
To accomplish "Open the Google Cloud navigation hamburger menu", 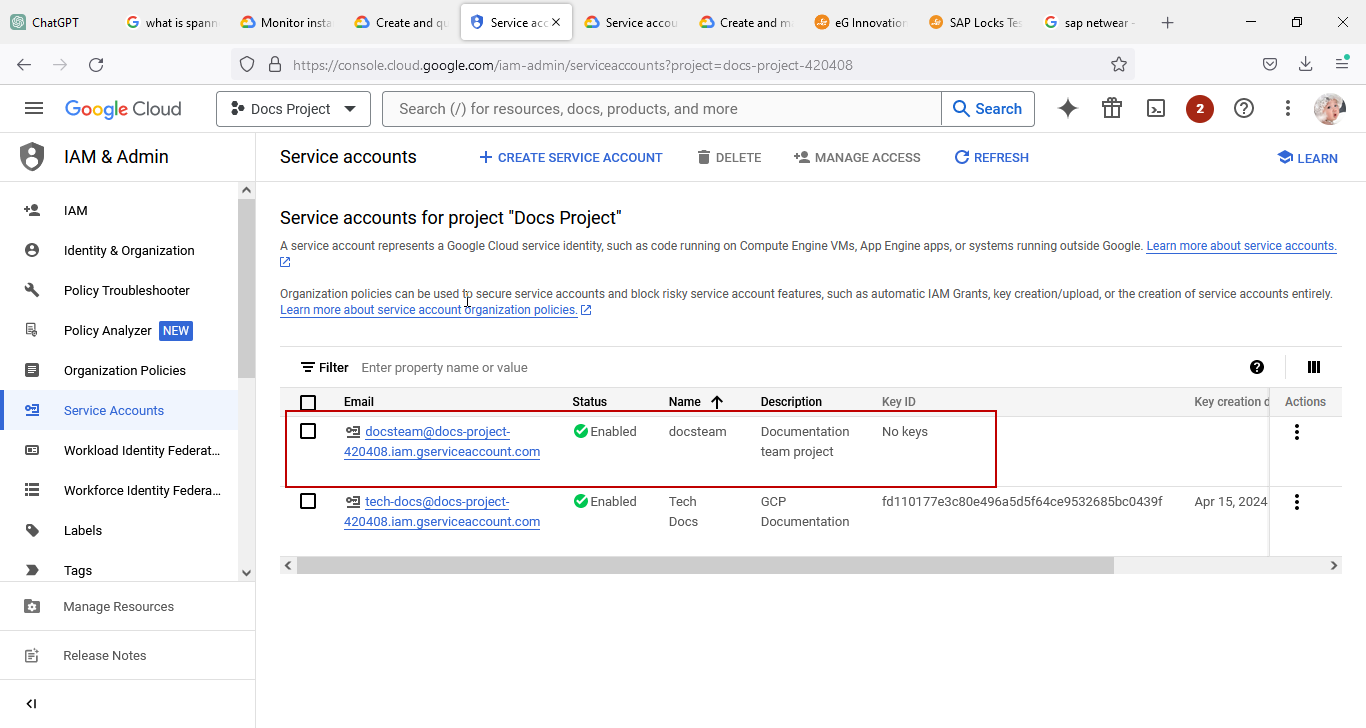I will (34, 109).
